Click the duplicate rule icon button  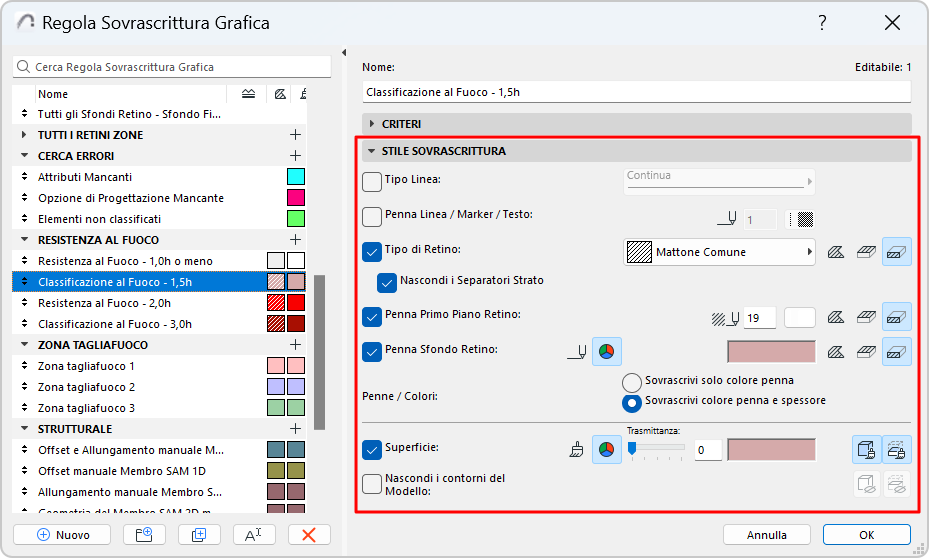coord(199,534)
